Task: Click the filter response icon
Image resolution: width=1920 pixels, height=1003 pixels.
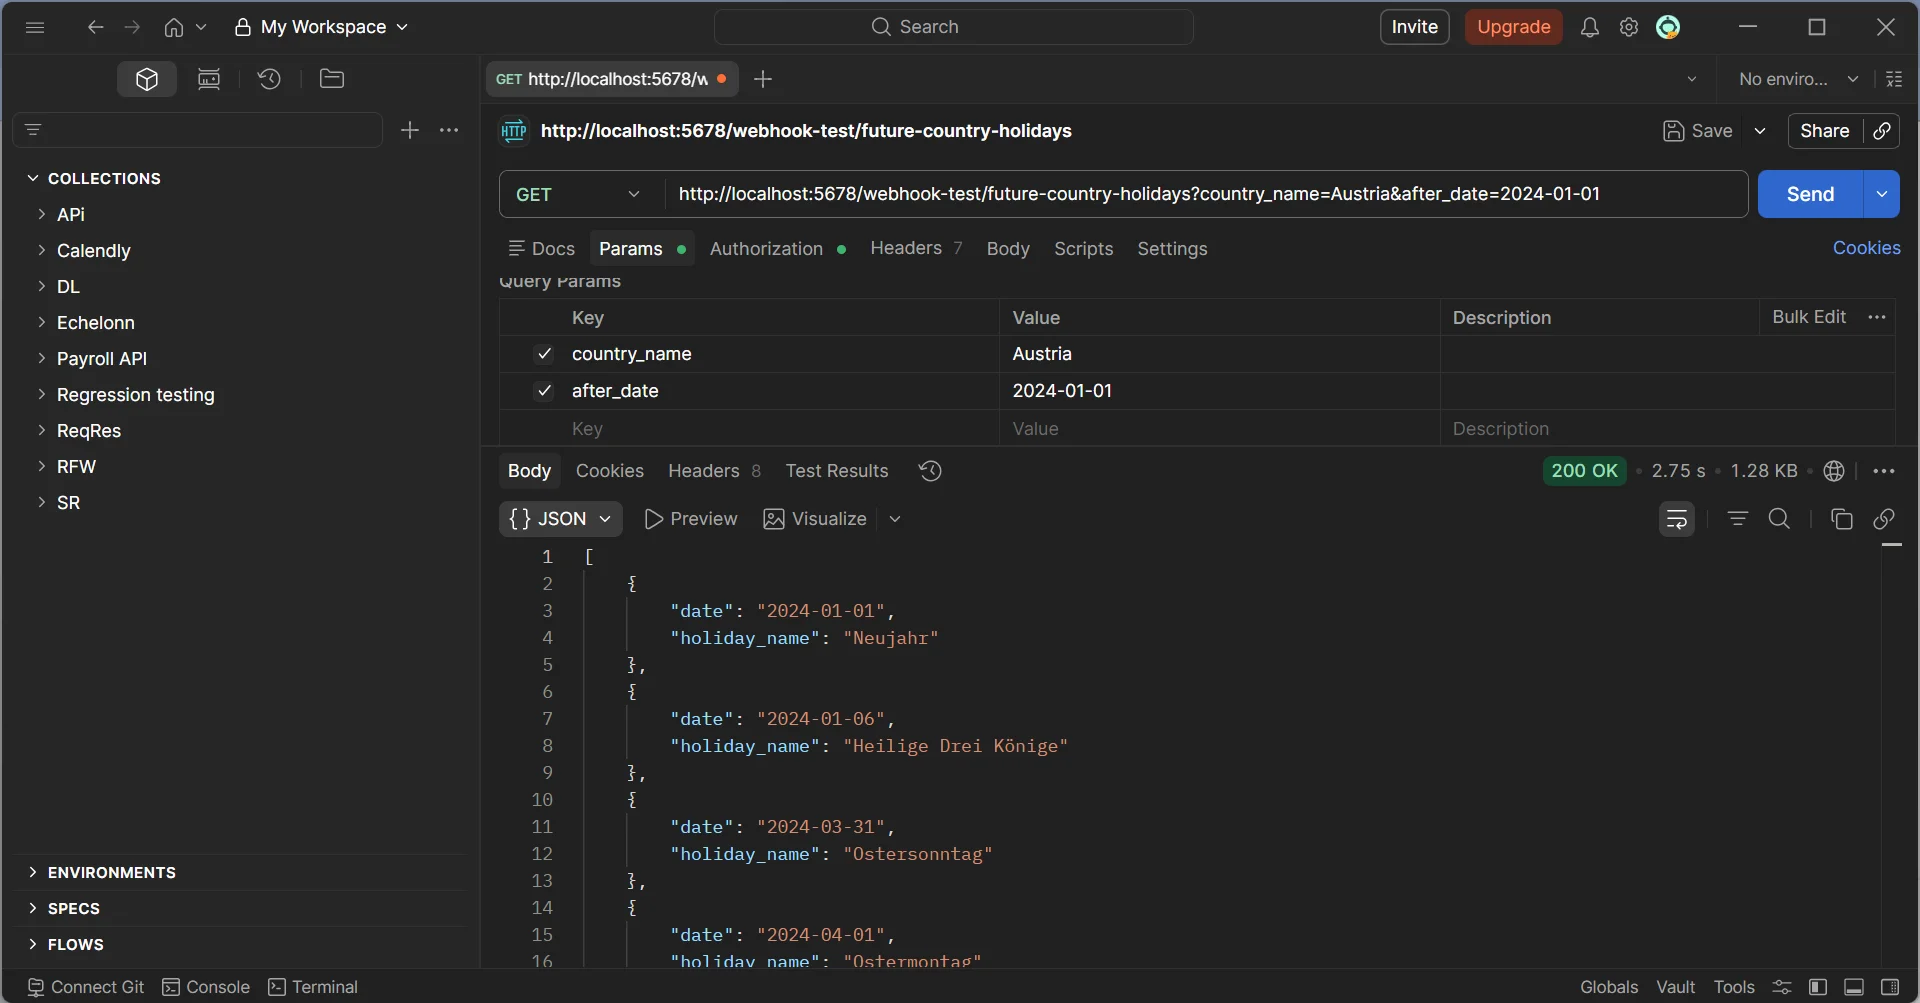Action: [1738, 519]
